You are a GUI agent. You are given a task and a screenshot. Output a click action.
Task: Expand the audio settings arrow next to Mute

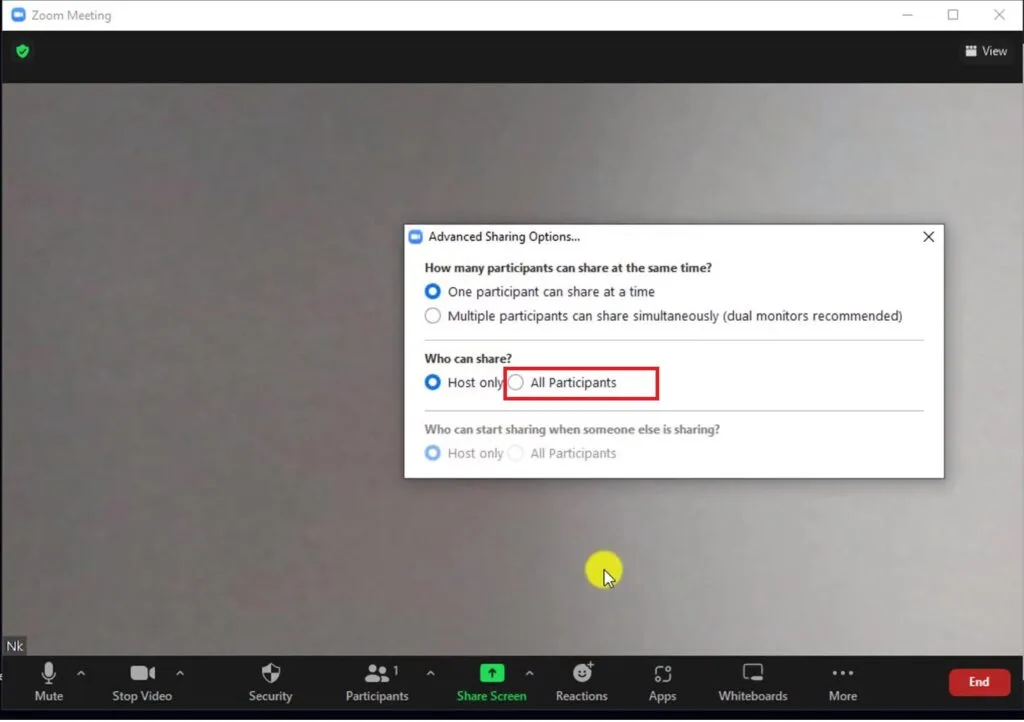[81, 673]
